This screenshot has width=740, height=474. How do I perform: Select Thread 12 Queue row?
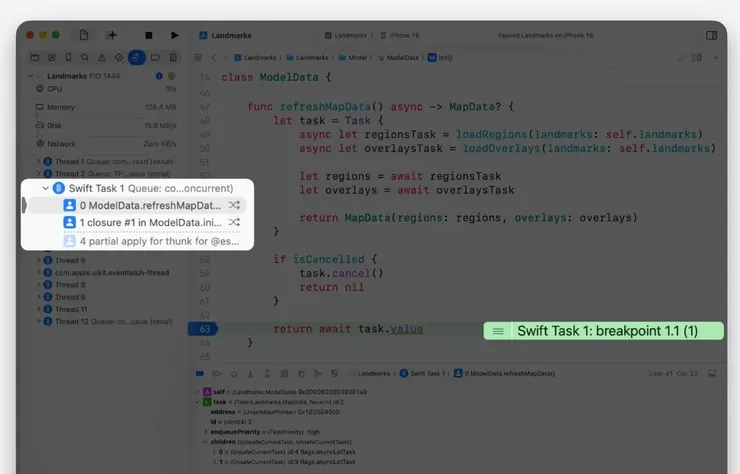click(106, 322)
